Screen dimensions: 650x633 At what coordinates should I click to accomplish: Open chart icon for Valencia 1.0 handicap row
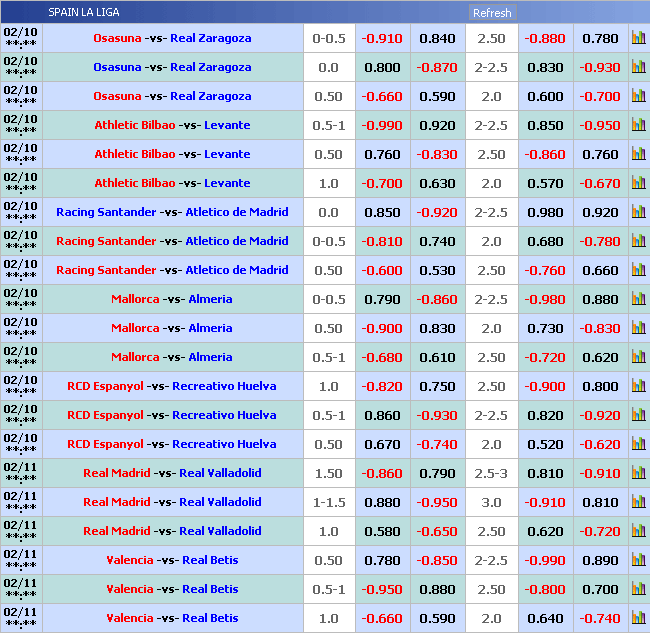638,618
